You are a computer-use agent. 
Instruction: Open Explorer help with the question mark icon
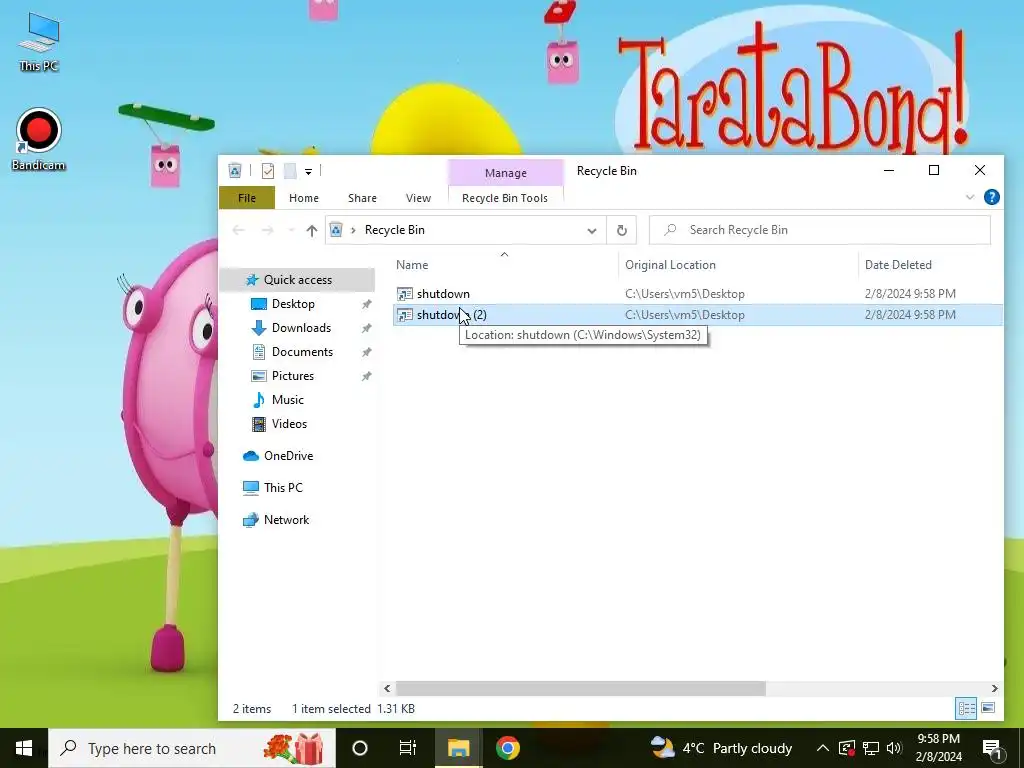(x=991, y=197)
